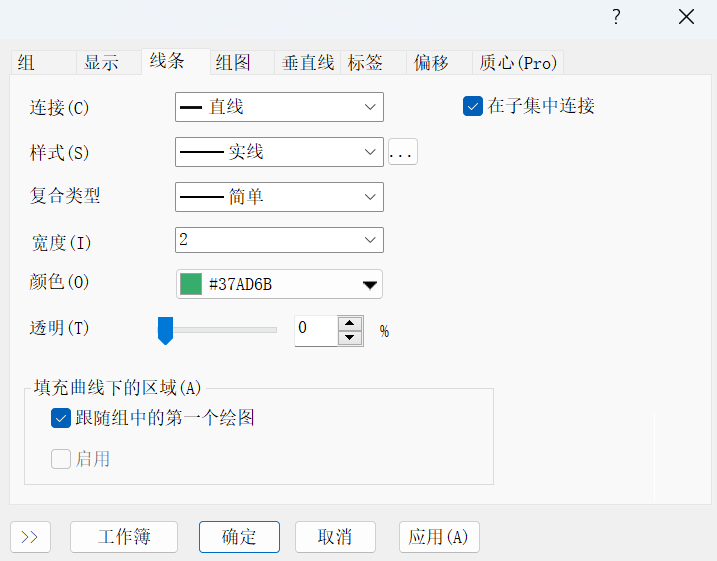Click the transparency value input field
This screenshot has height=561, width=717.
coord(316,331)
